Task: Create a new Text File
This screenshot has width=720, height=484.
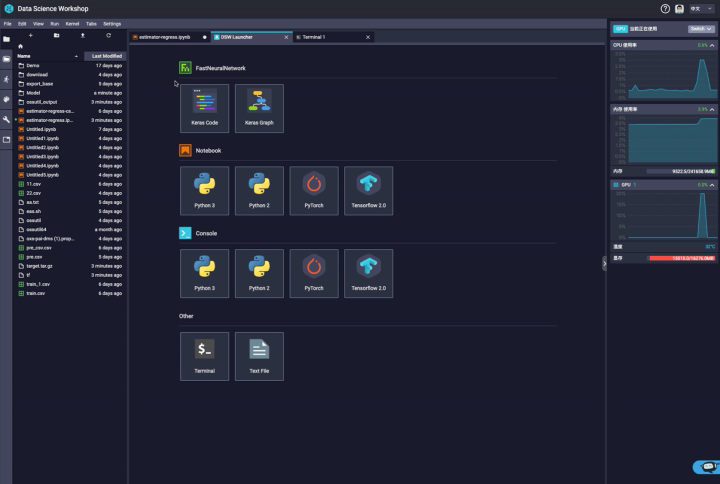Action: [x=259, y=356]
